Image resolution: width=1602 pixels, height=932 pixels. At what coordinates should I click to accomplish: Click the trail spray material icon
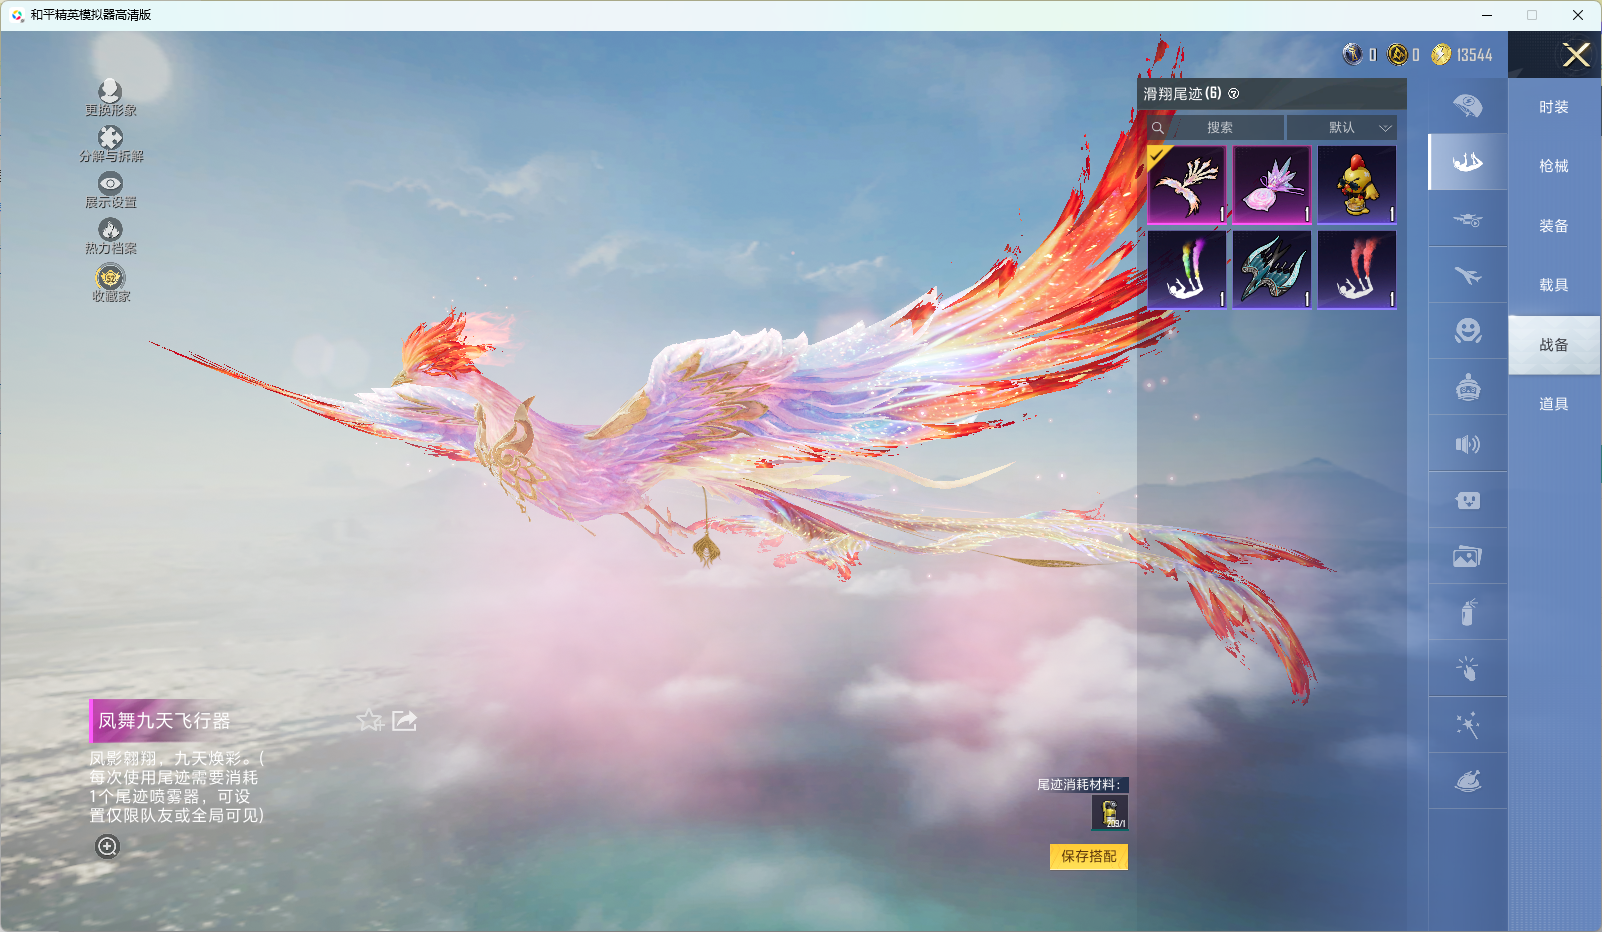click(x=1110, y=812)
